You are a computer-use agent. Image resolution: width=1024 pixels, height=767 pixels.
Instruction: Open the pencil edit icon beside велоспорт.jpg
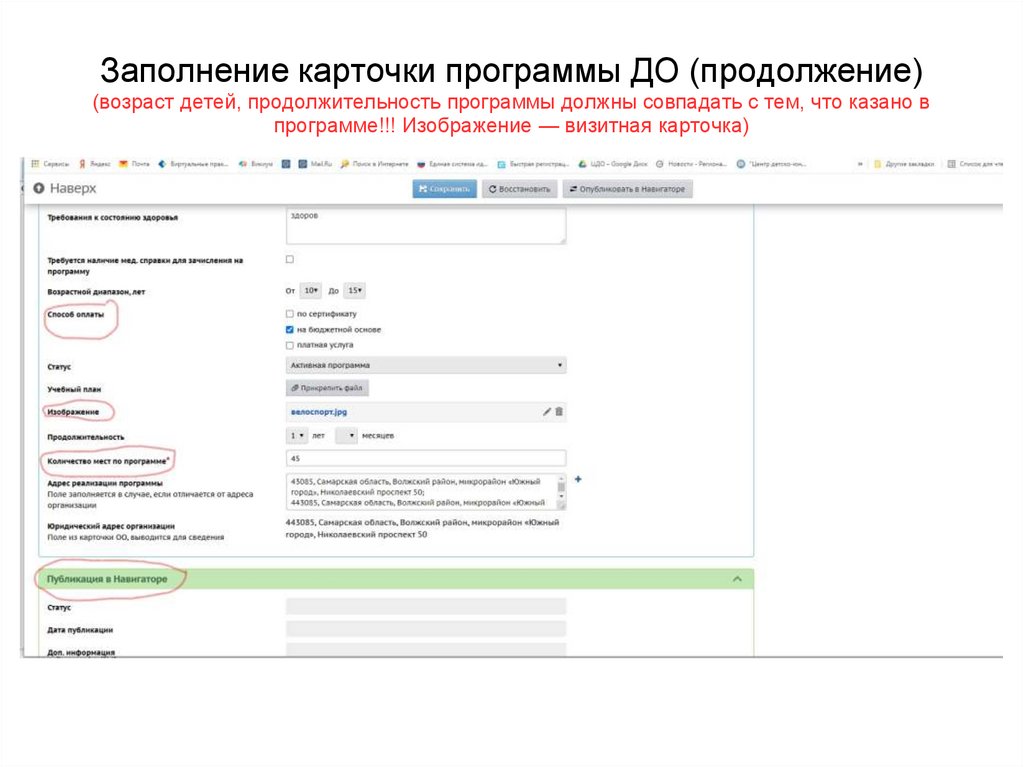coord(546,411)
